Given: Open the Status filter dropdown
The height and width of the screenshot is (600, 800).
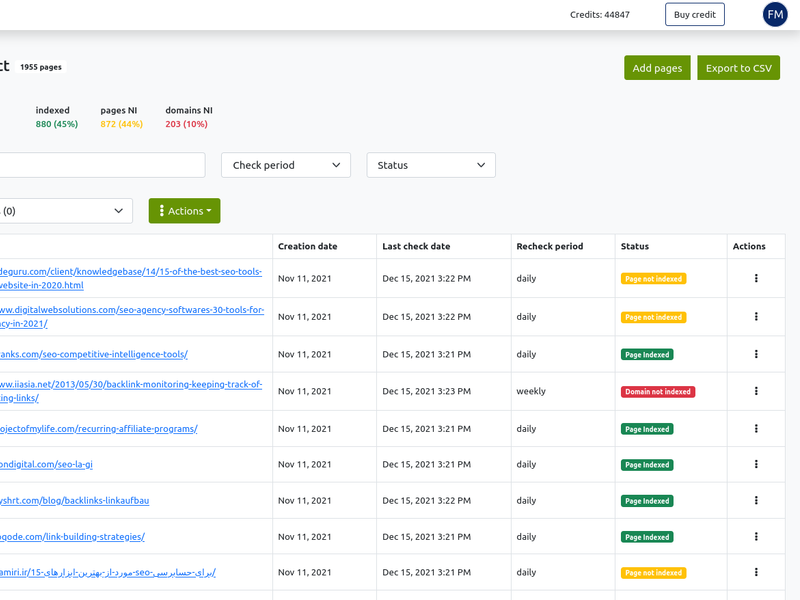Looking at the screenshot, I should pyautogui.click(x=430, y=165).
